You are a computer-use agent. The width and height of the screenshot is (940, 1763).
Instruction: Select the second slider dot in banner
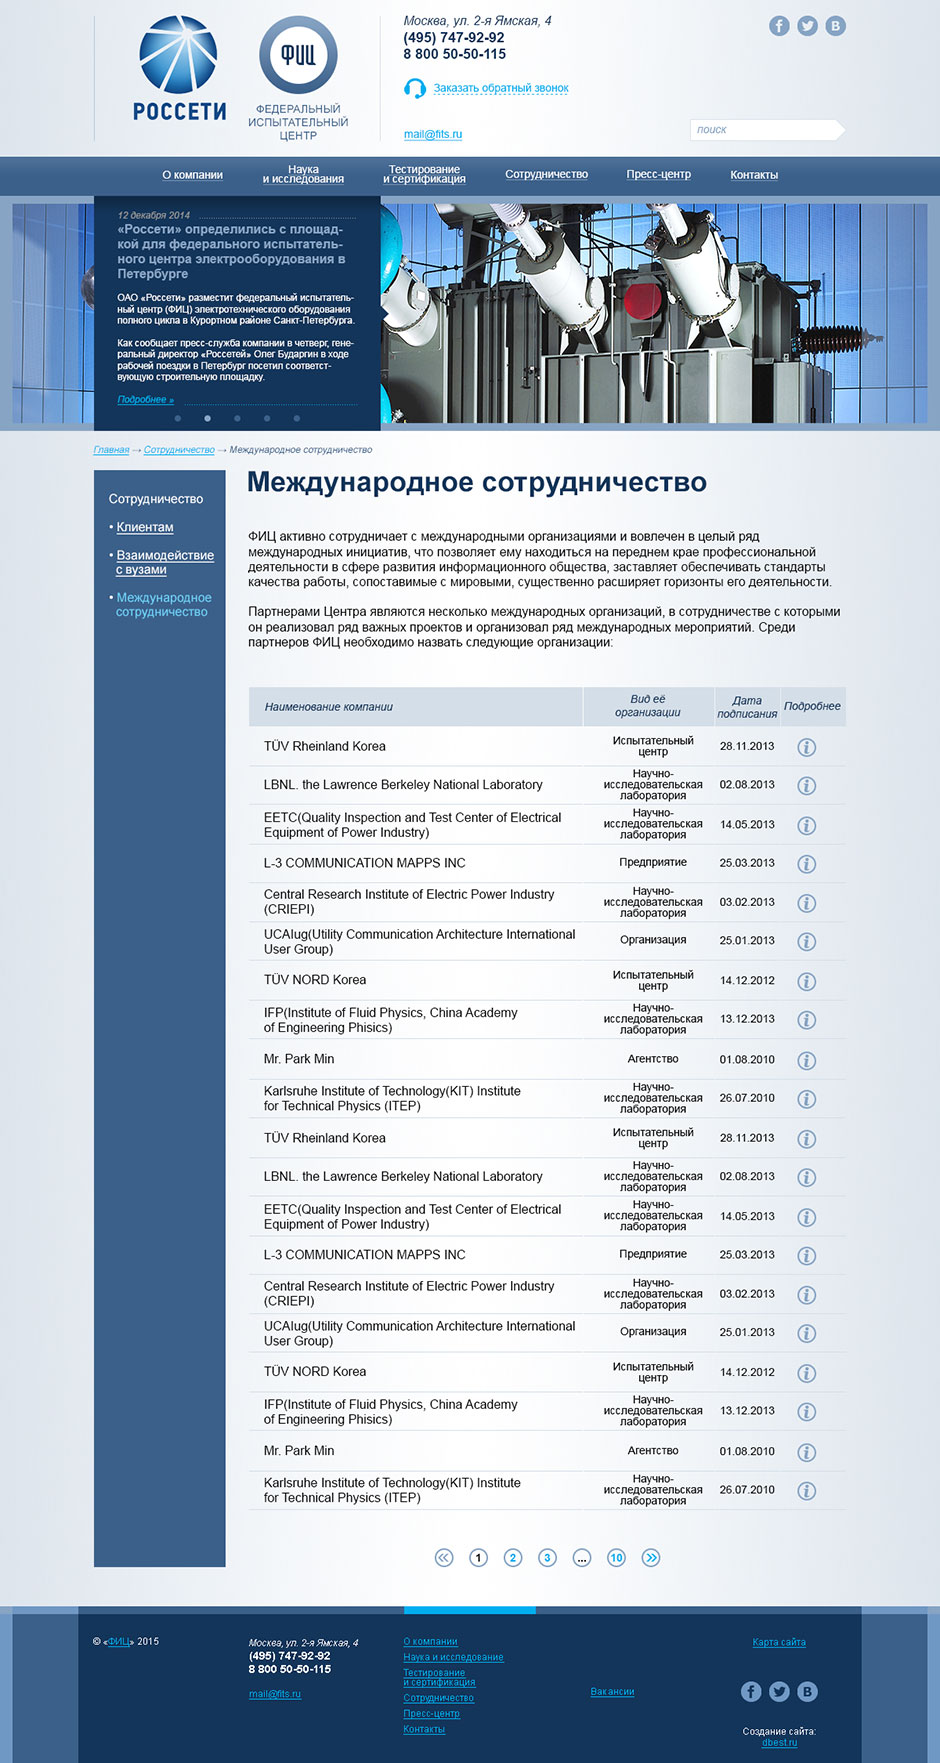click(207, 418)
